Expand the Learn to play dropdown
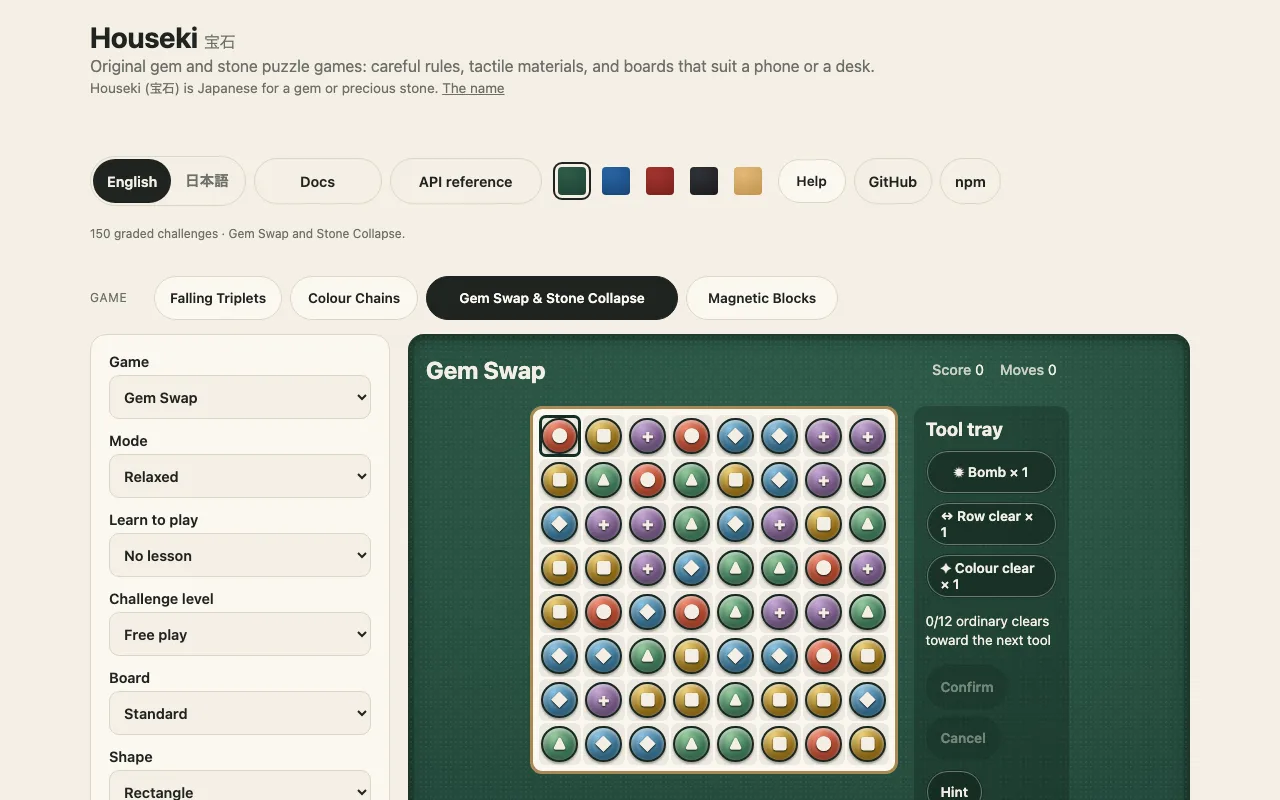Viewport: 1280px width, 800px height. (240, 555)
